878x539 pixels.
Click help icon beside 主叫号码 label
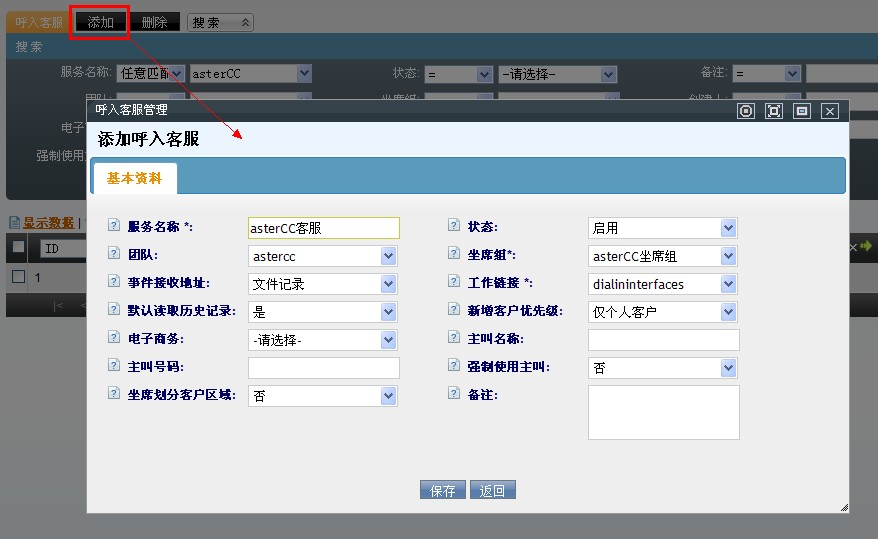(x=114, y=367)
